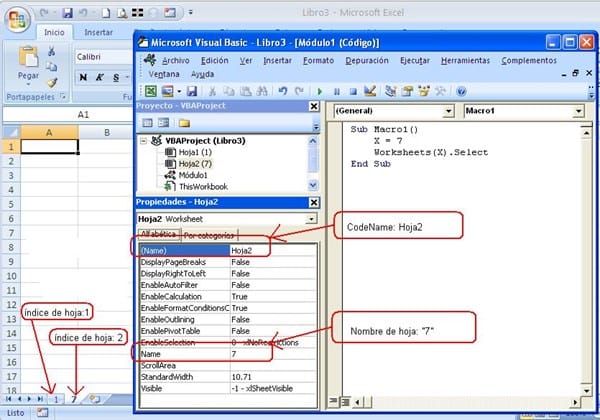Select ThisWorkbook in project tree
This screenshot has height=420, width=600.
point(203,187)
